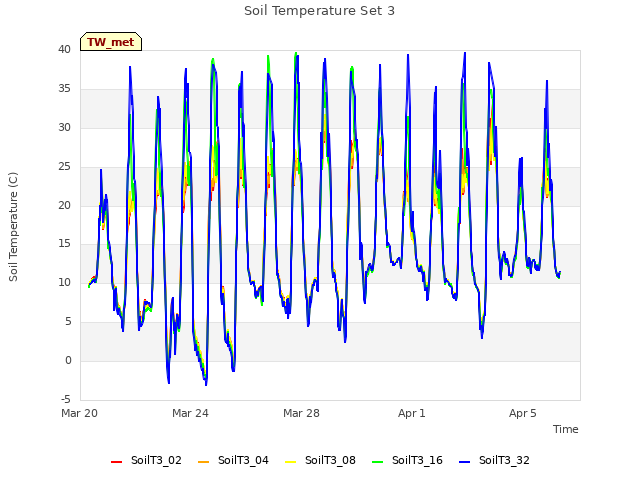Click the 20 y-axis tick label
640x480 pixels.
[64, 205]
